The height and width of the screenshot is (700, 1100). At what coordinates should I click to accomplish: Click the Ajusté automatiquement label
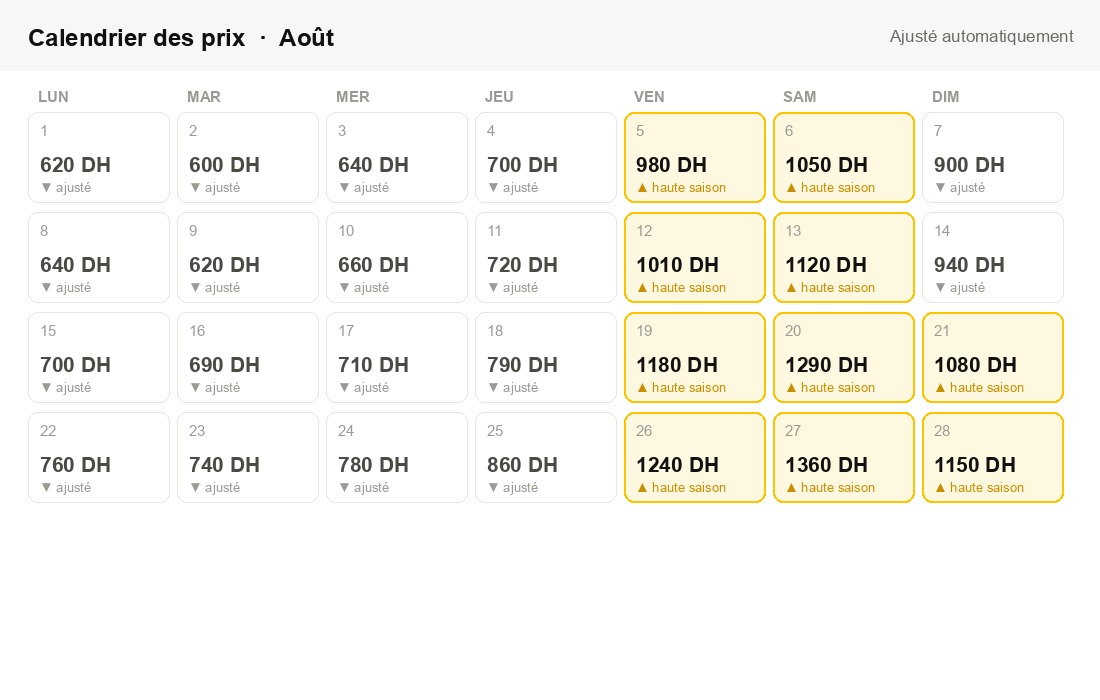[x=981, y=36]
